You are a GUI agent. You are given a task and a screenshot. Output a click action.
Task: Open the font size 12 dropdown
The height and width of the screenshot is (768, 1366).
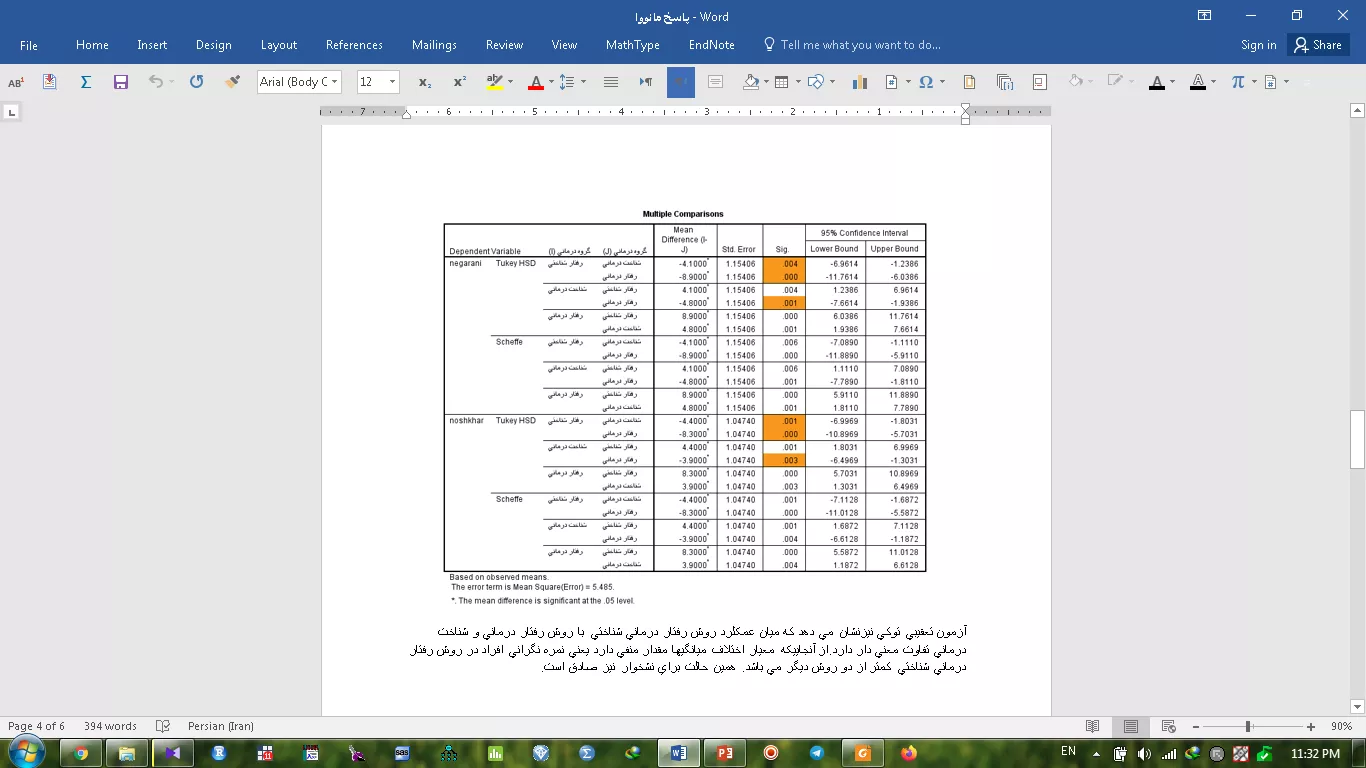point(392,82)
